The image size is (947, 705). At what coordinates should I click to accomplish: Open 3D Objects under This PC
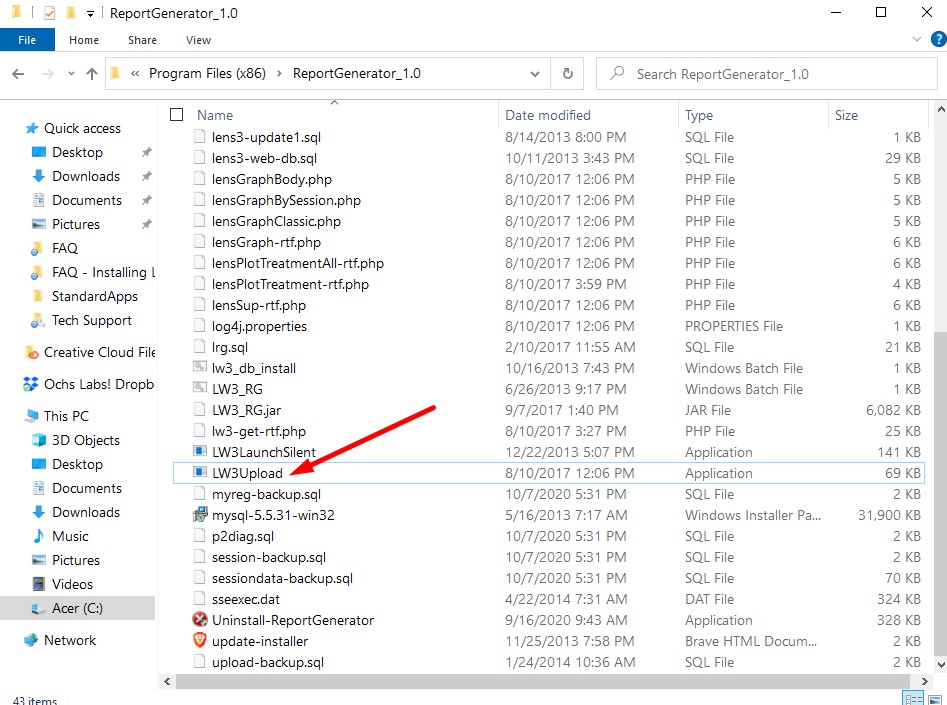coord(85,440)
